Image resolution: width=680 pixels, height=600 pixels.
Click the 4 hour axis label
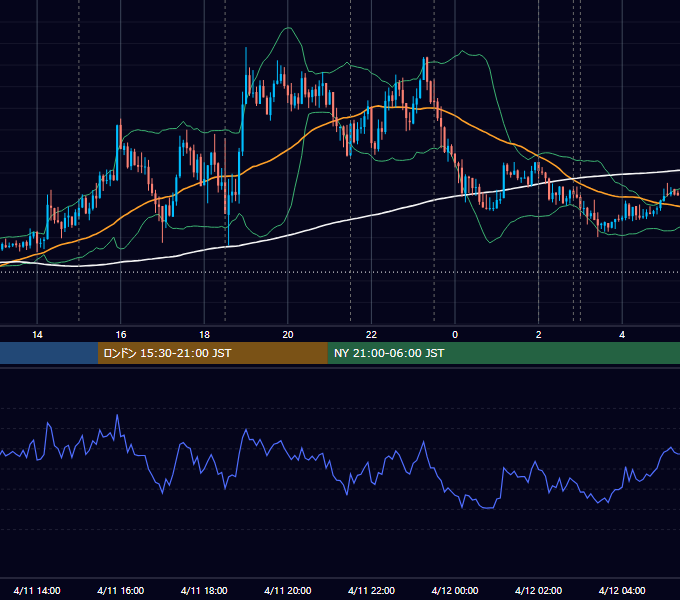coord(622,335)
